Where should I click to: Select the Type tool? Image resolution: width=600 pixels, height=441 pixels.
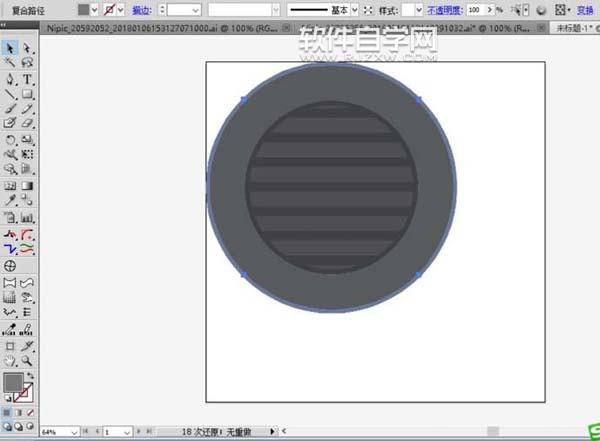click(27, 79)
